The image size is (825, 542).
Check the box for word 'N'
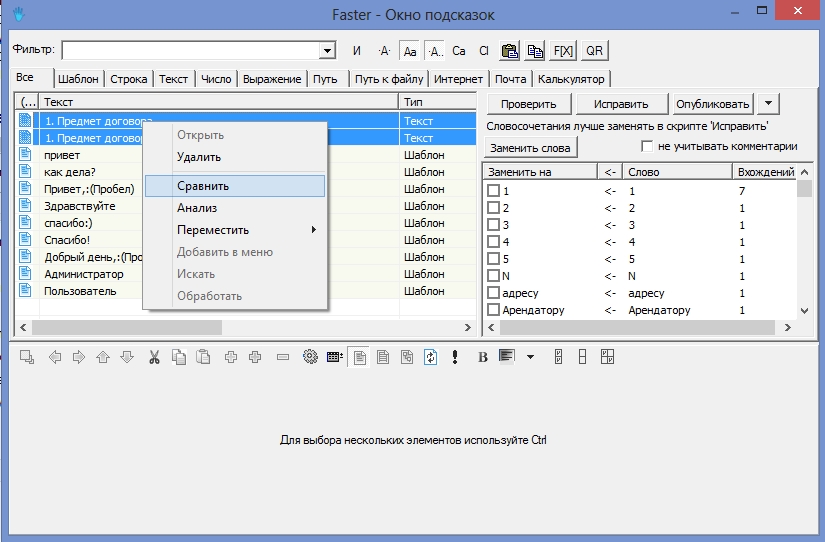[x=494, y=276]
